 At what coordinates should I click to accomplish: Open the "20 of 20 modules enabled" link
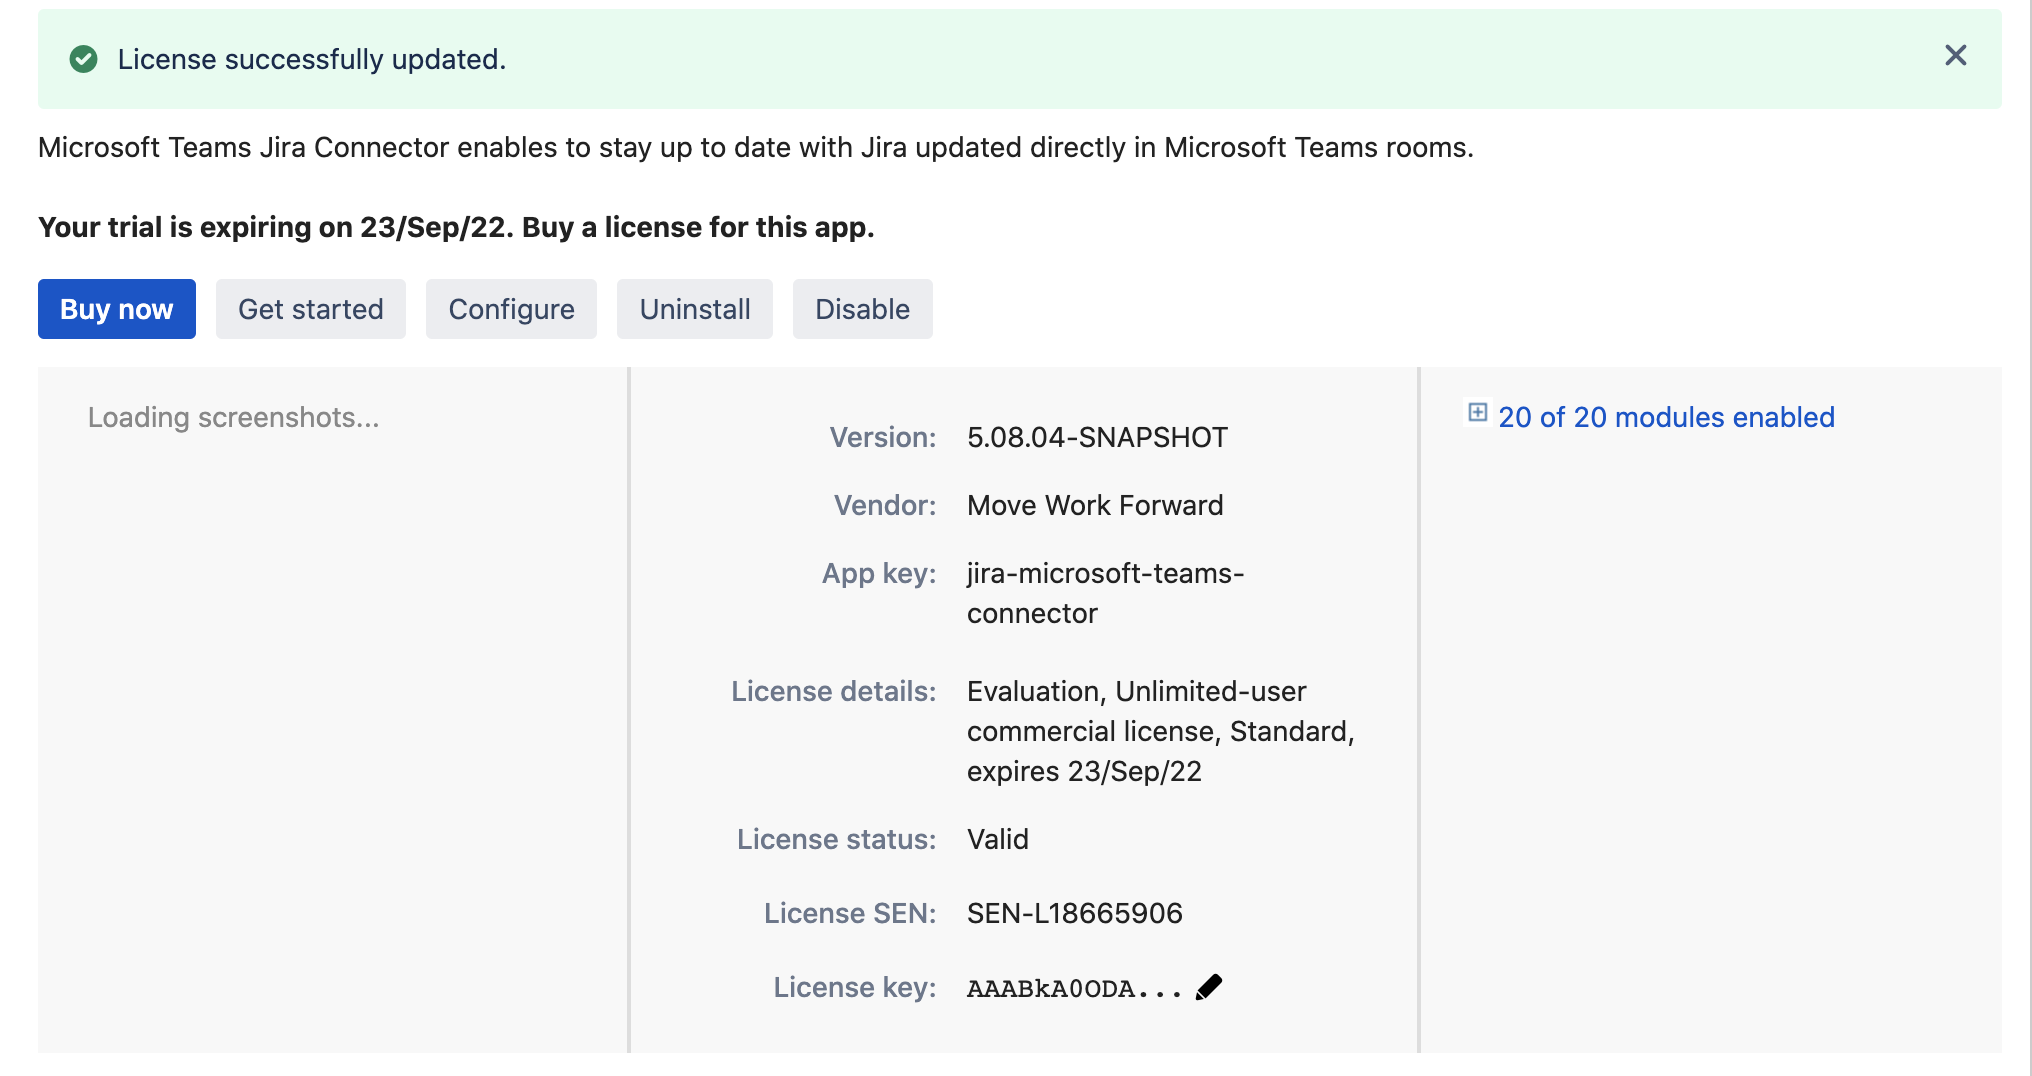tap(1665, 417)
